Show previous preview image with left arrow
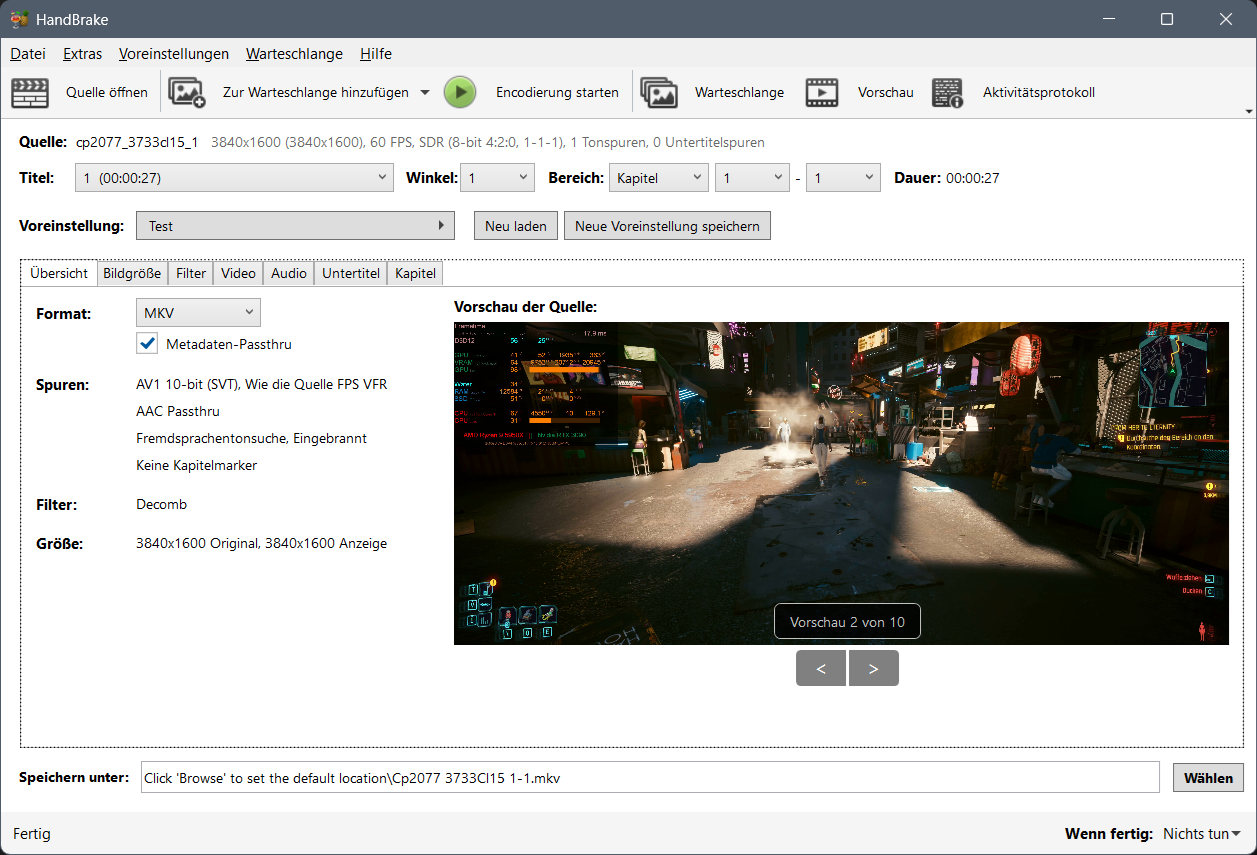This screenshot has width=1257, height=855. [821, 668]
